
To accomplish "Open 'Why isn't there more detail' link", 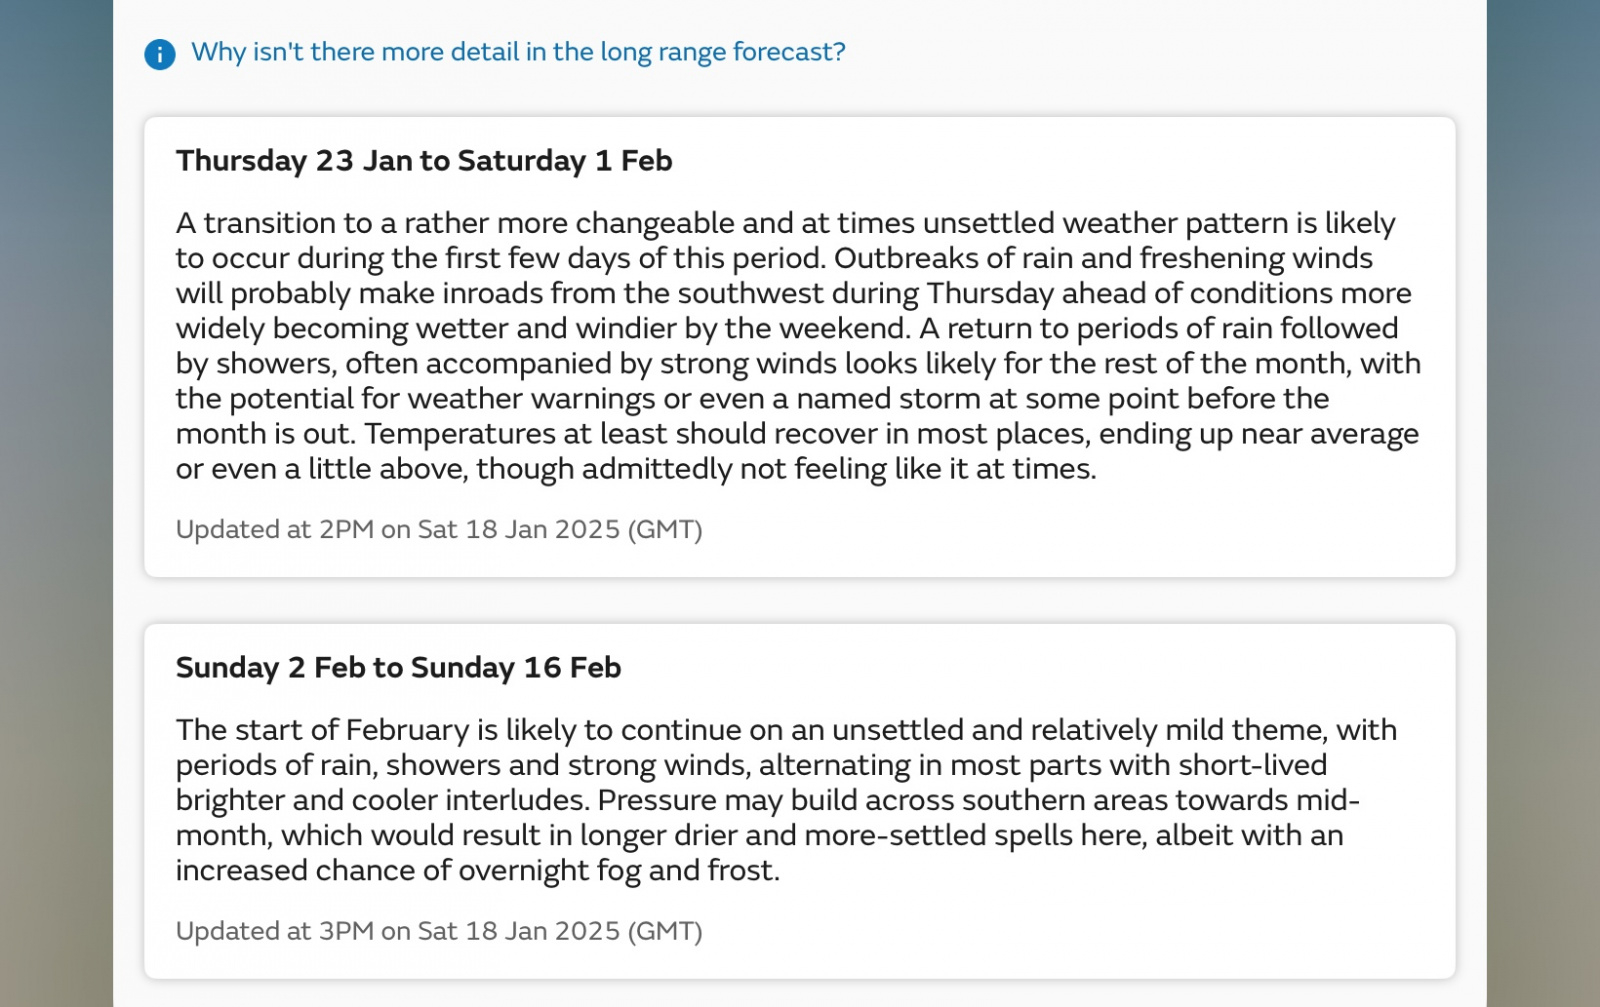I will (518, 52).
